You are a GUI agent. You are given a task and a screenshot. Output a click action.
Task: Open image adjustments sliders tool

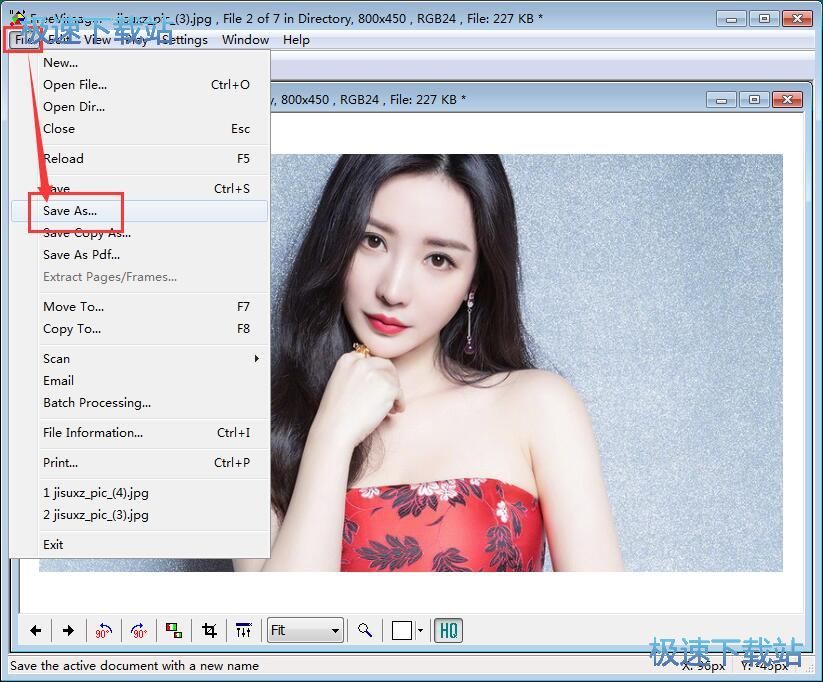point(244,630)
